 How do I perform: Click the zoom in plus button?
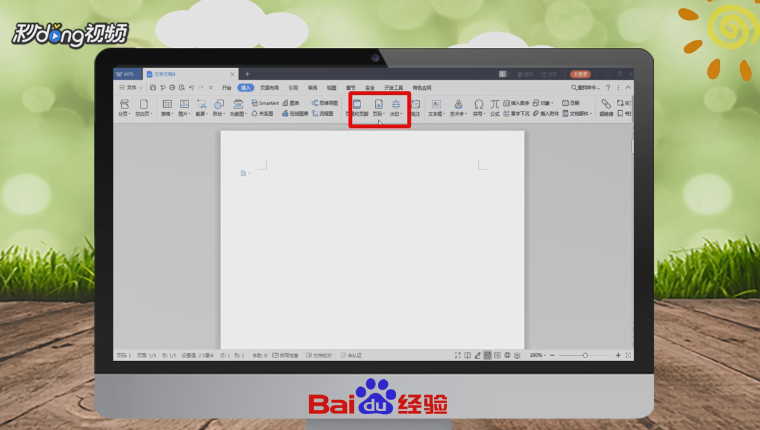[x=618, y=355]
